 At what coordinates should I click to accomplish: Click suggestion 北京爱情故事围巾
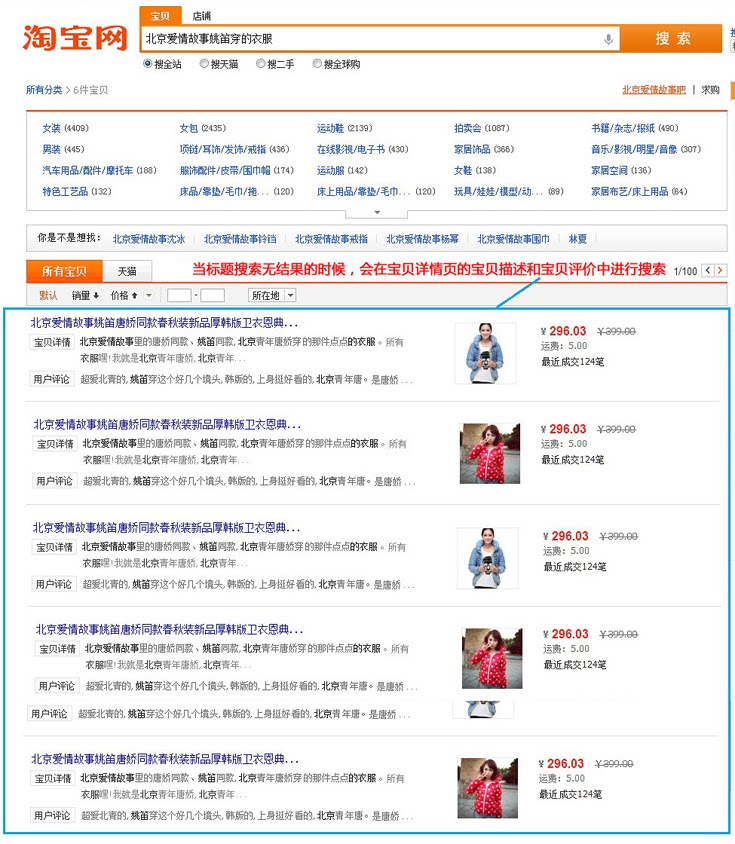tap(513, 239)
